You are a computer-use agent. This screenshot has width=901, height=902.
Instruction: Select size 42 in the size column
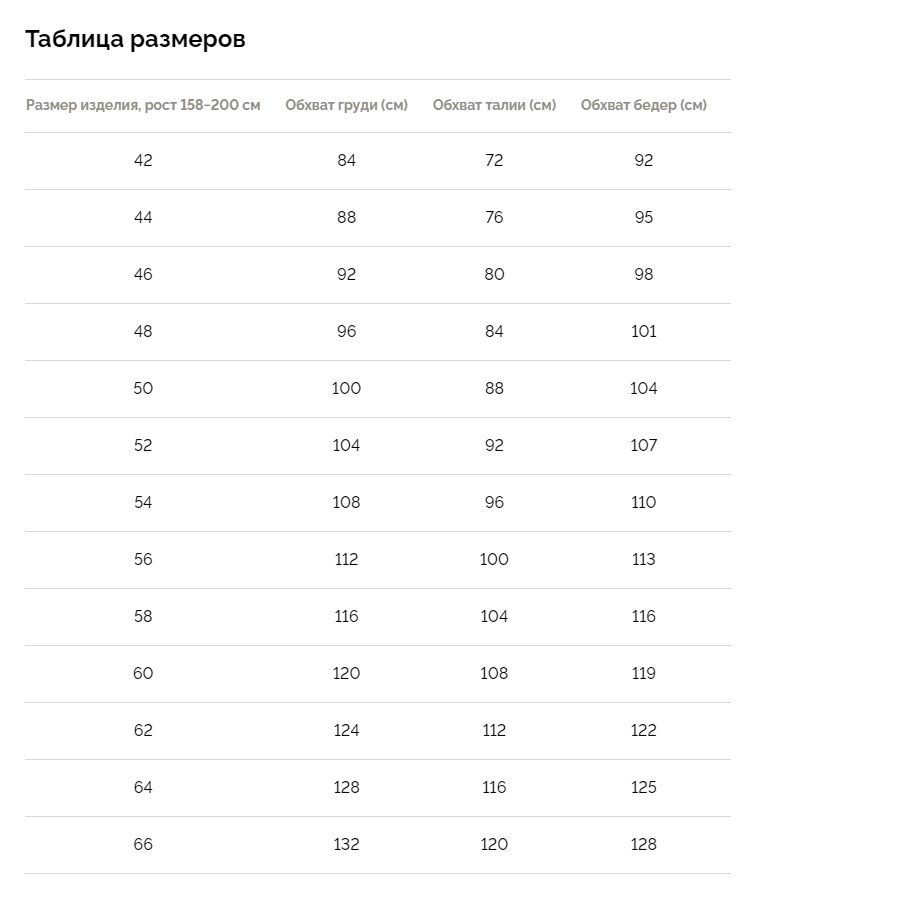pos(143,160)
